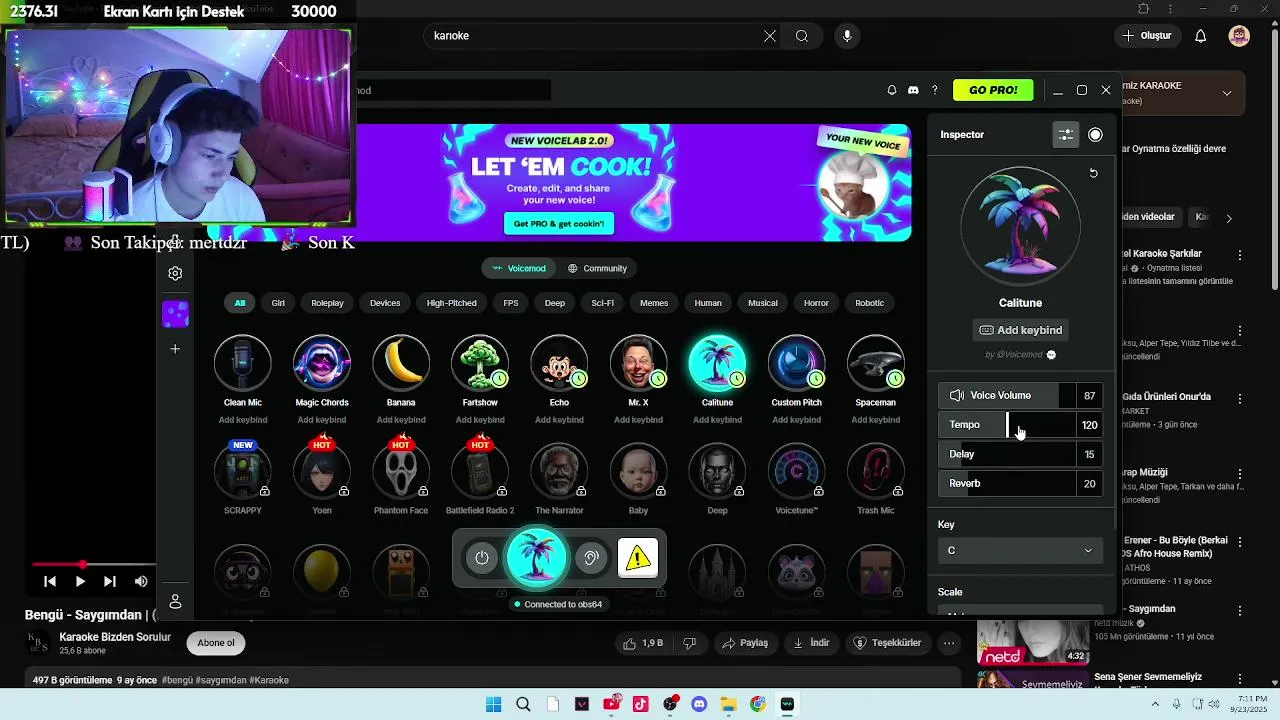Select the Spaceman voice
This screenshot has height=720, width=1280.
pos(875,363)
